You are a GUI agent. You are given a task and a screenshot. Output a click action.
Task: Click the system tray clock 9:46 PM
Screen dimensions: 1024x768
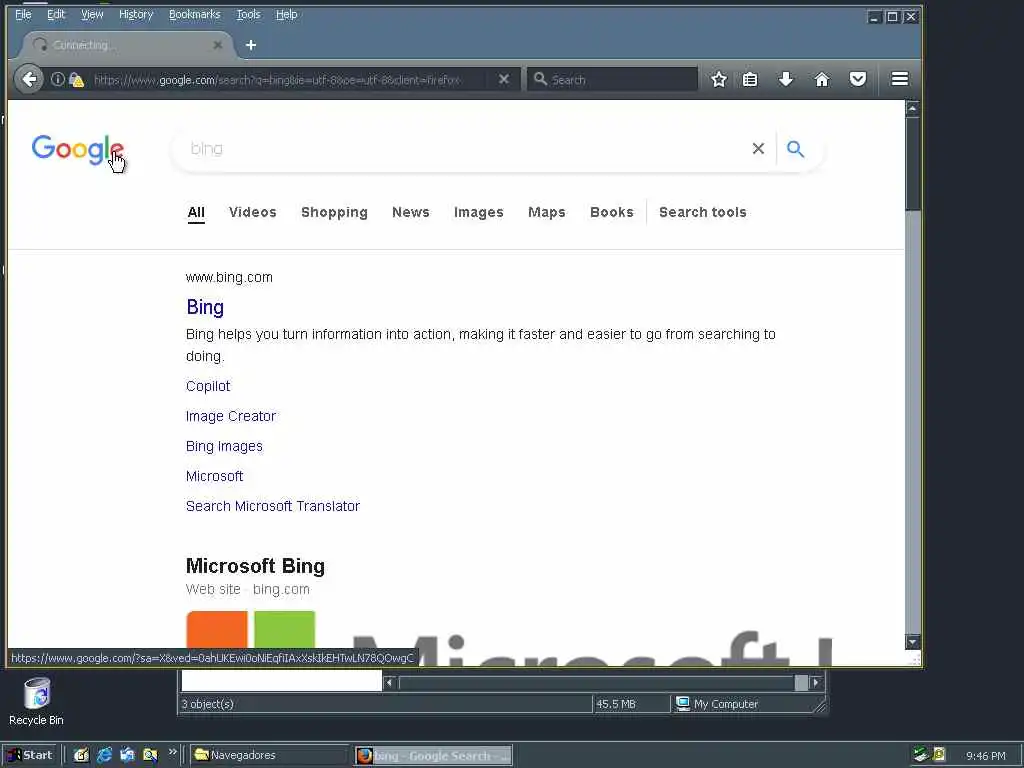[x=985, y=756]
